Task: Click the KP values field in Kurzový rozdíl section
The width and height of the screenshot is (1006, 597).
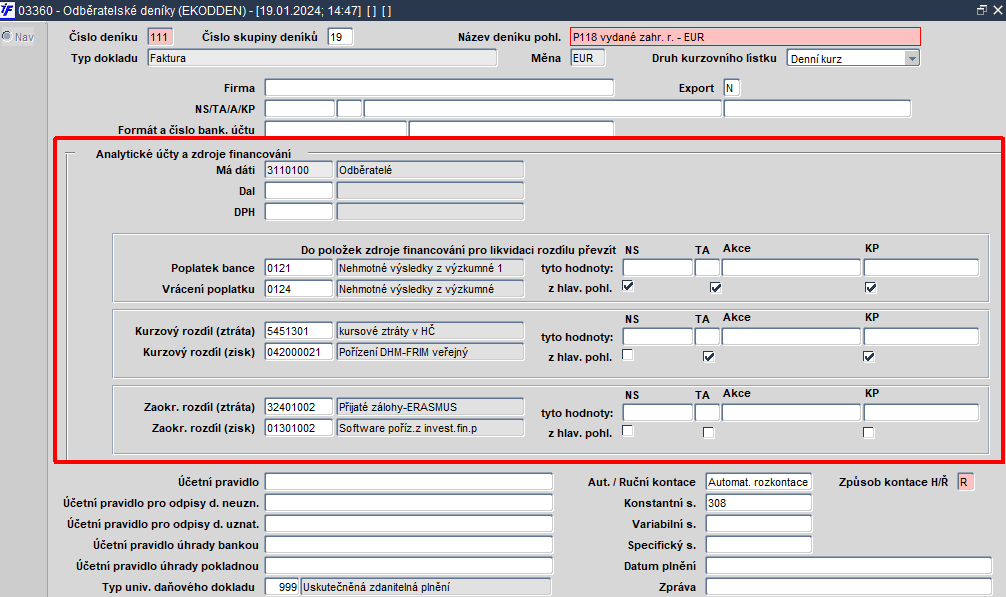Action: pyautogui.click(x=921, y=337)
